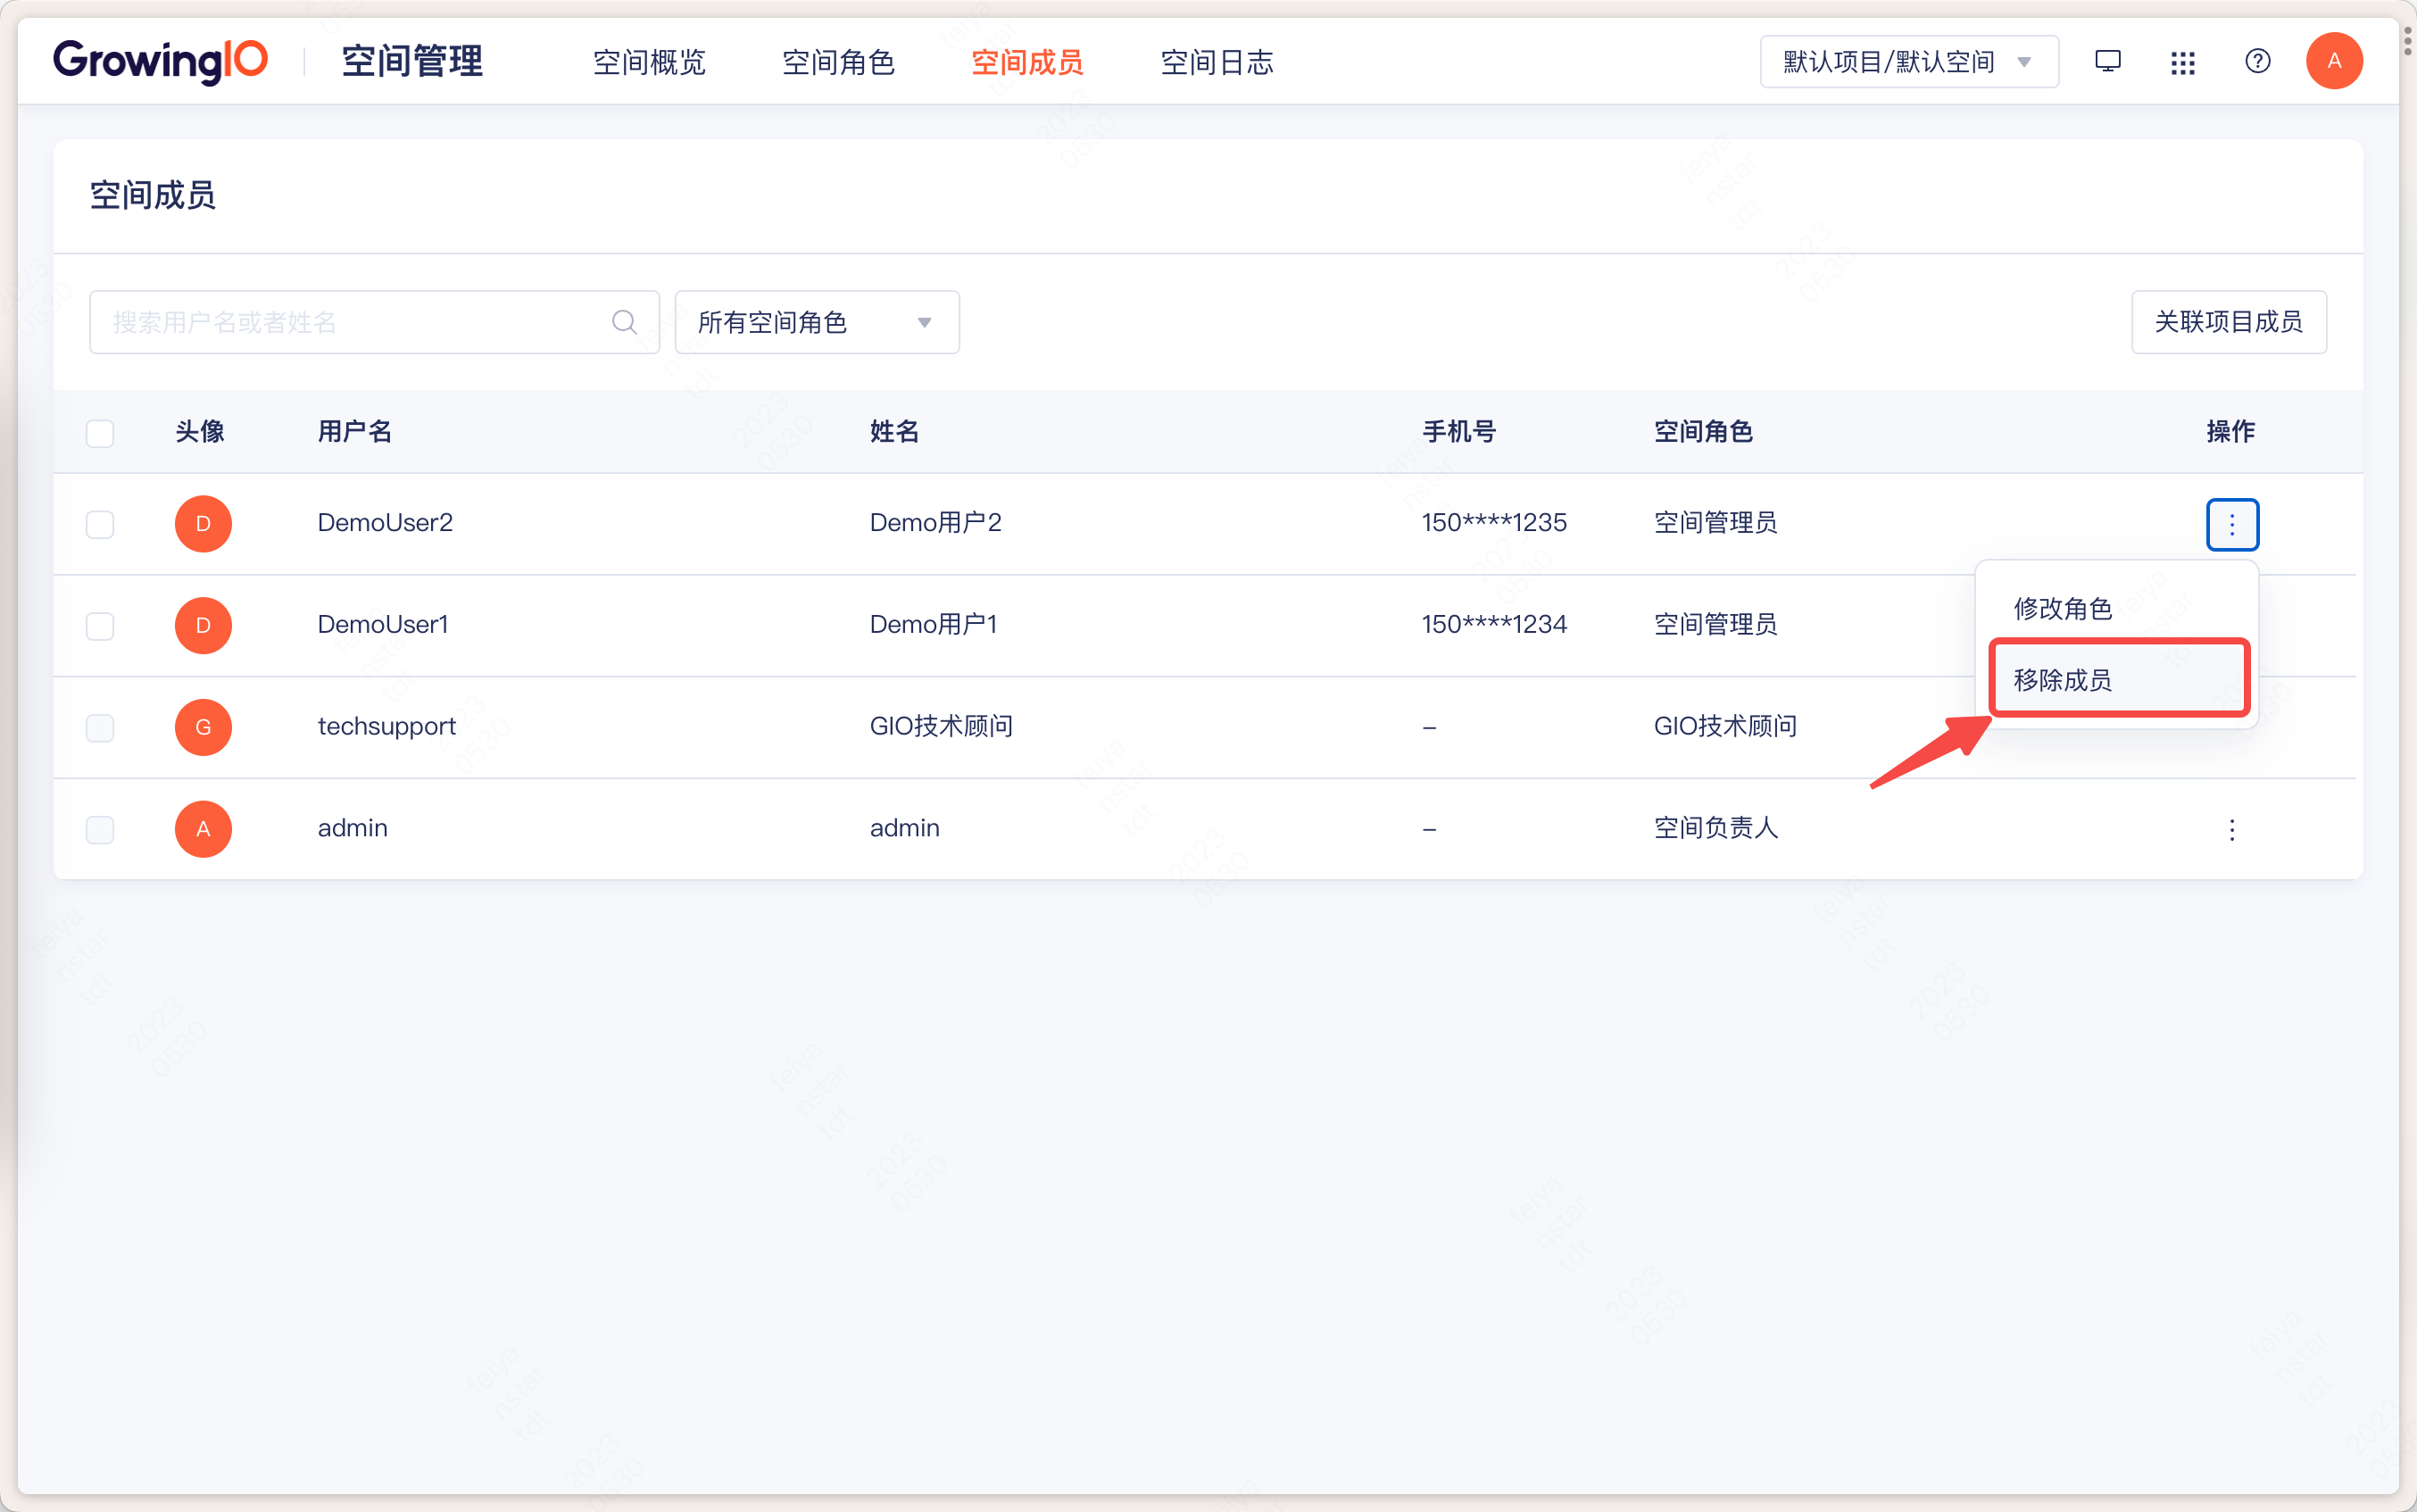Switch to 空间概览 tab
2417x1512 pixels.
click(649, 62)
